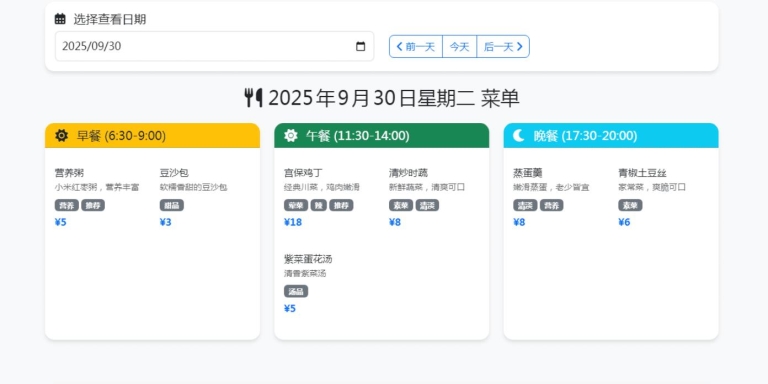Click the ¥8 price of 蒸蛋羹

pos(519,222)
